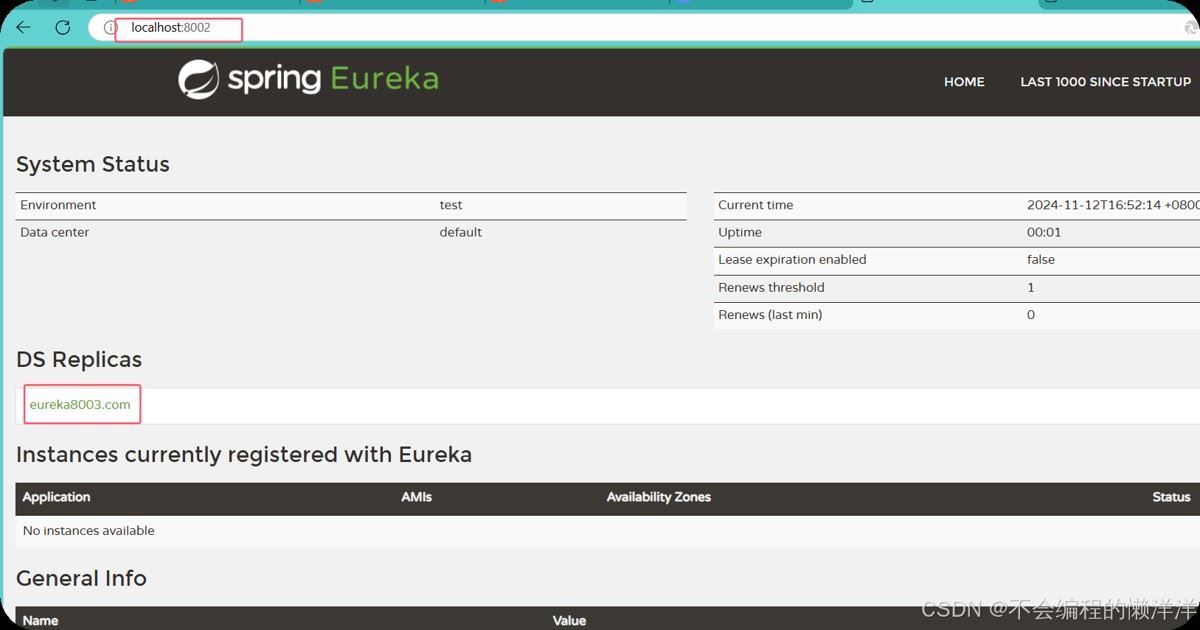Select the Uptime value 00:01
The height and width of the screenshot is (630, 1200).
(x=1044, y=232)
